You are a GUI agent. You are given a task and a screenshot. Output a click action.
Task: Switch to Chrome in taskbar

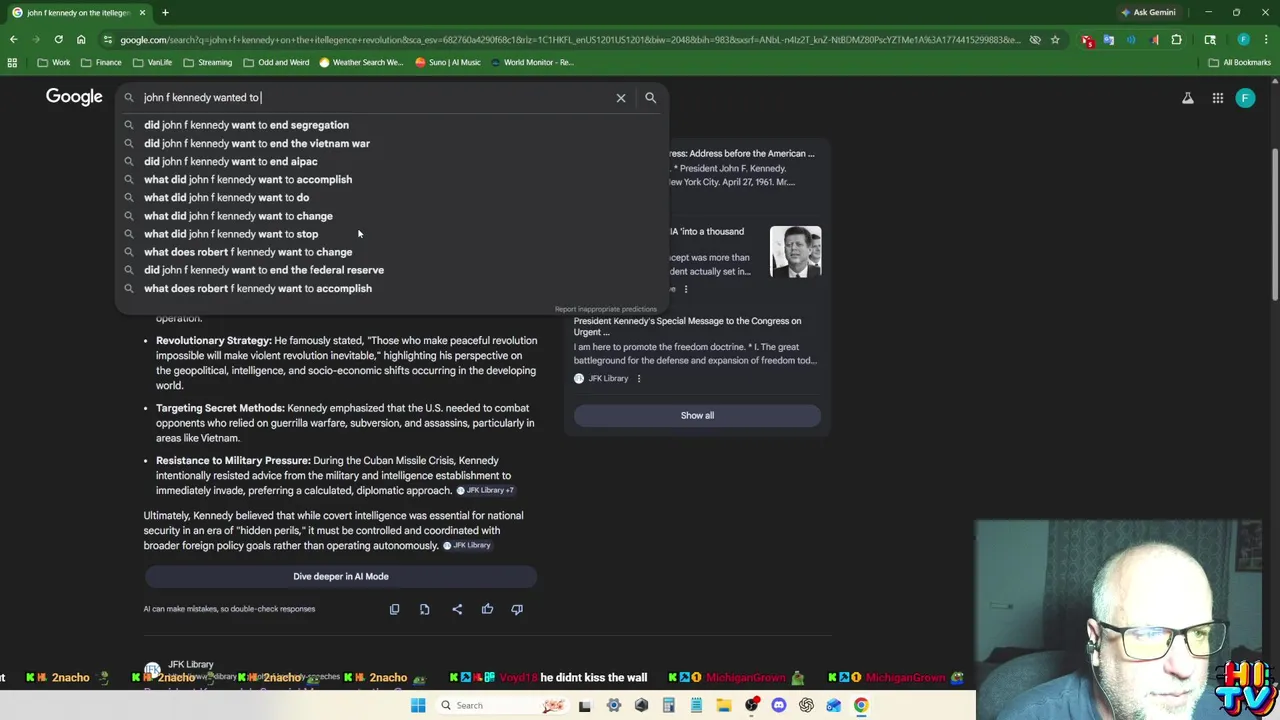(861, 705)
